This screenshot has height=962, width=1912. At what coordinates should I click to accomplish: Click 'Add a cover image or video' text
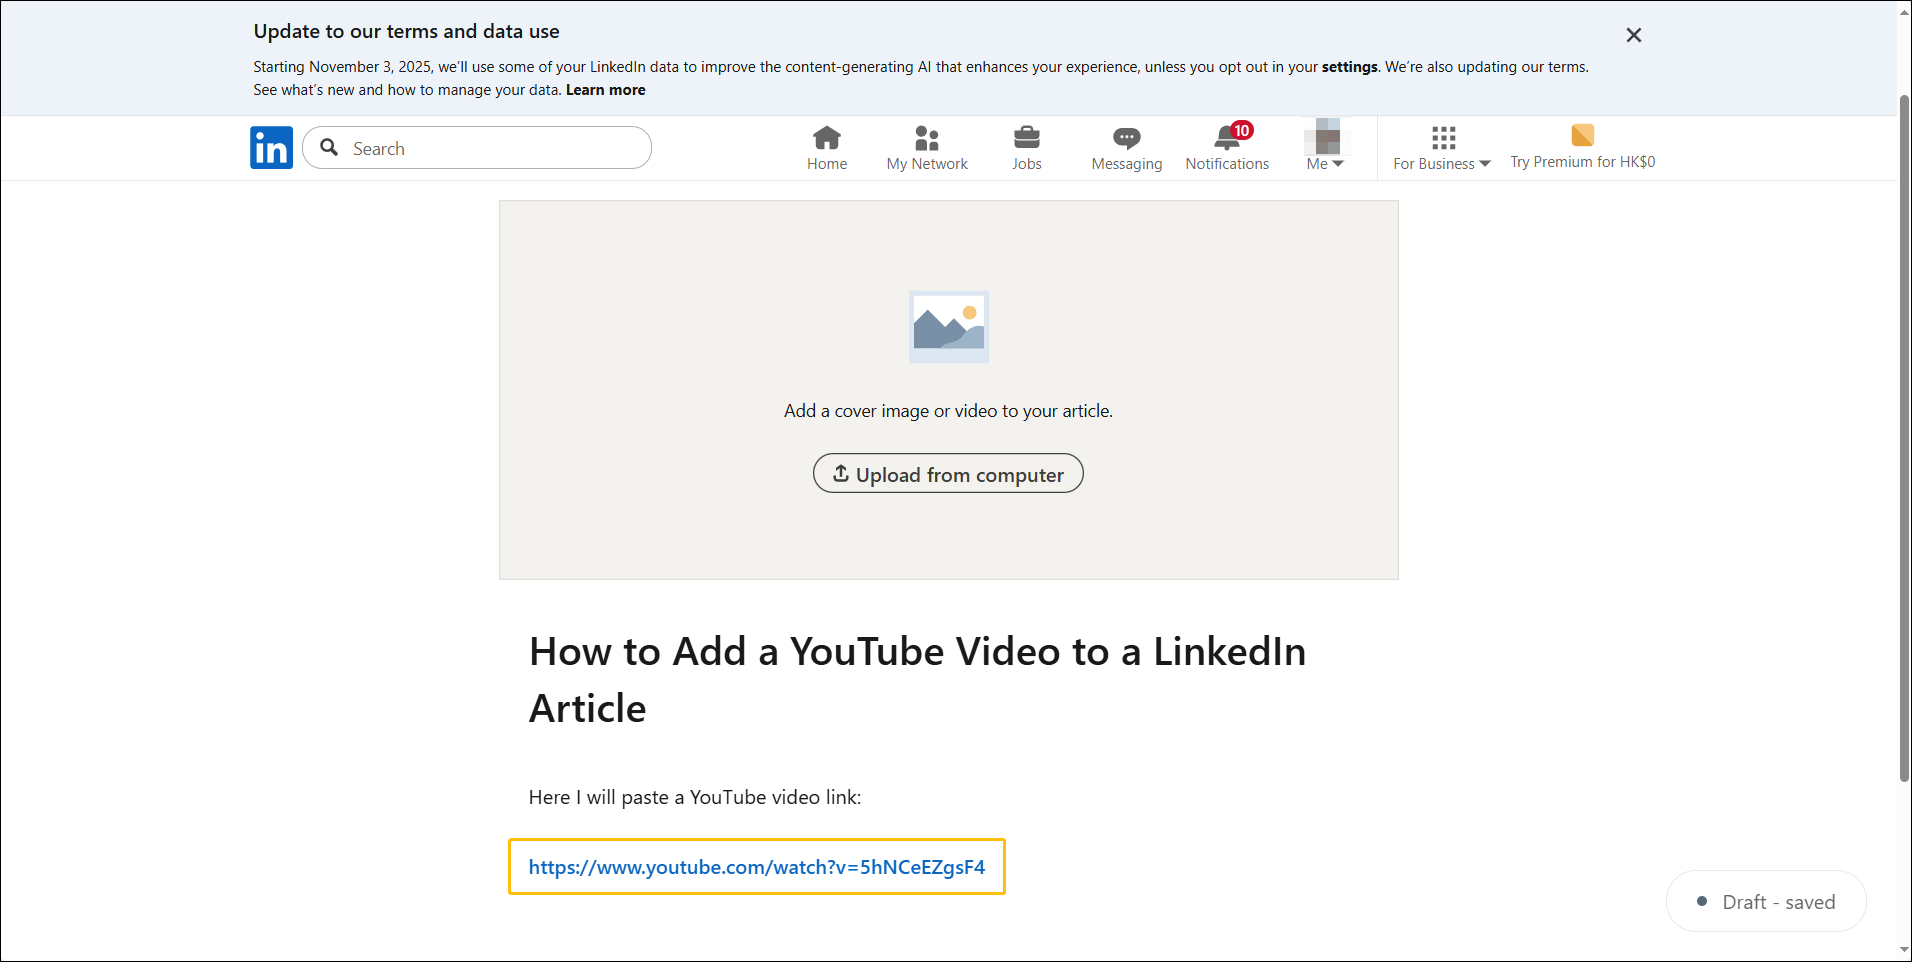(x=948, y=411)
